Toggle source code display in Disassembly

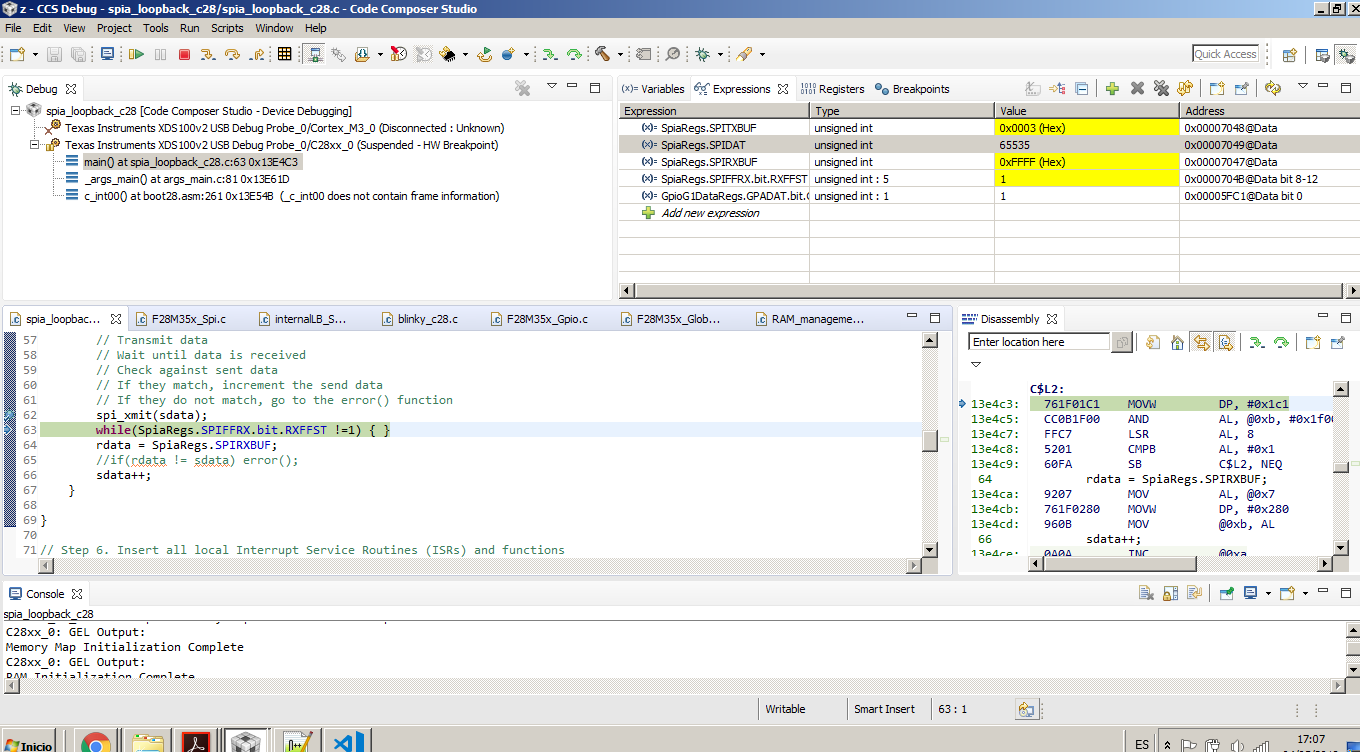(1224, 343)
